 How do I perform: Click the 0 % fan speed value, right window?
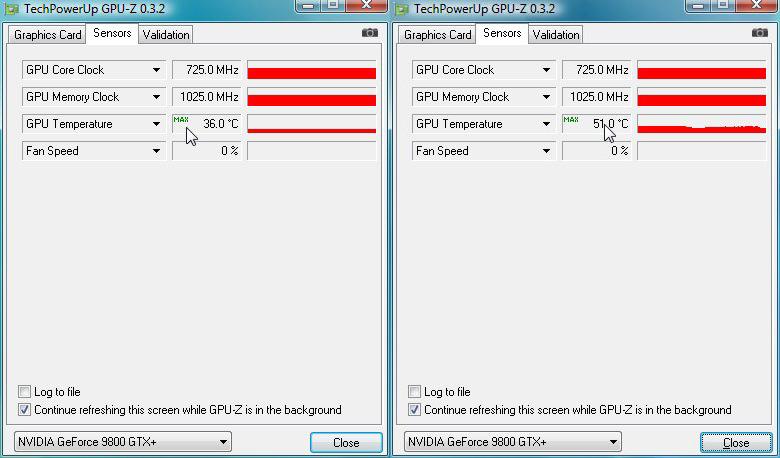[596, 151]
